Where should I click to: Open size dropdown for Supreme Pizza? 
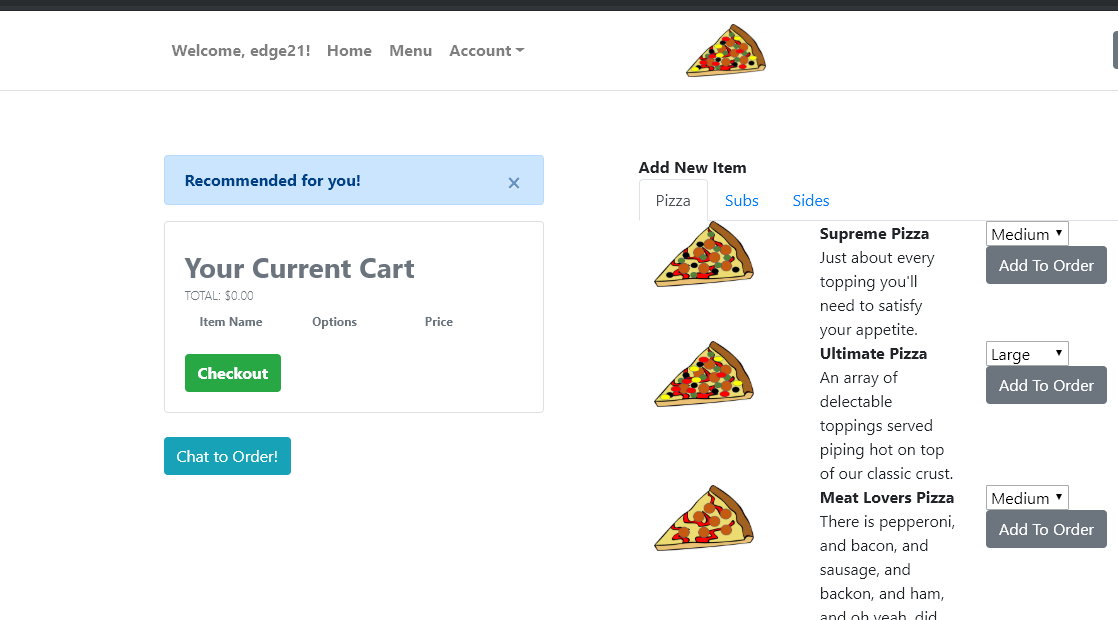pyautogui.click(x=1027, y=234)
